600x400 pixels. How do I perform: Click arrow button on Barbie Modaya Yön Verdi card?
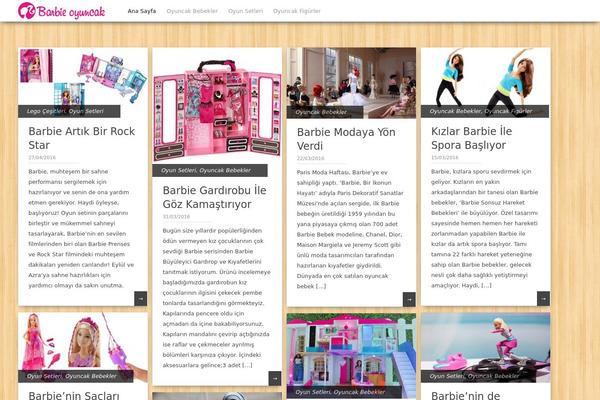tap(409, 299)
